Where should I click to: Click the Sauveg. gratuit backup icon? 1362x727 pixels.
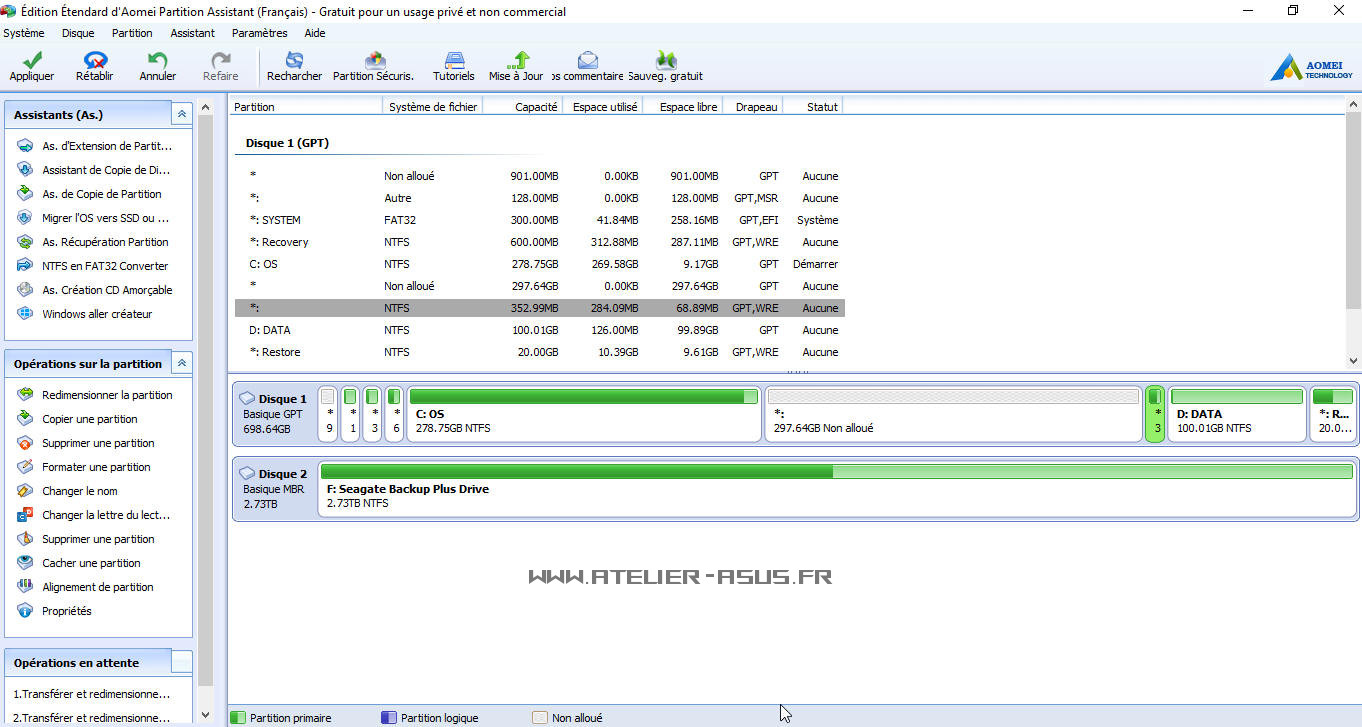tap(665, 61)
